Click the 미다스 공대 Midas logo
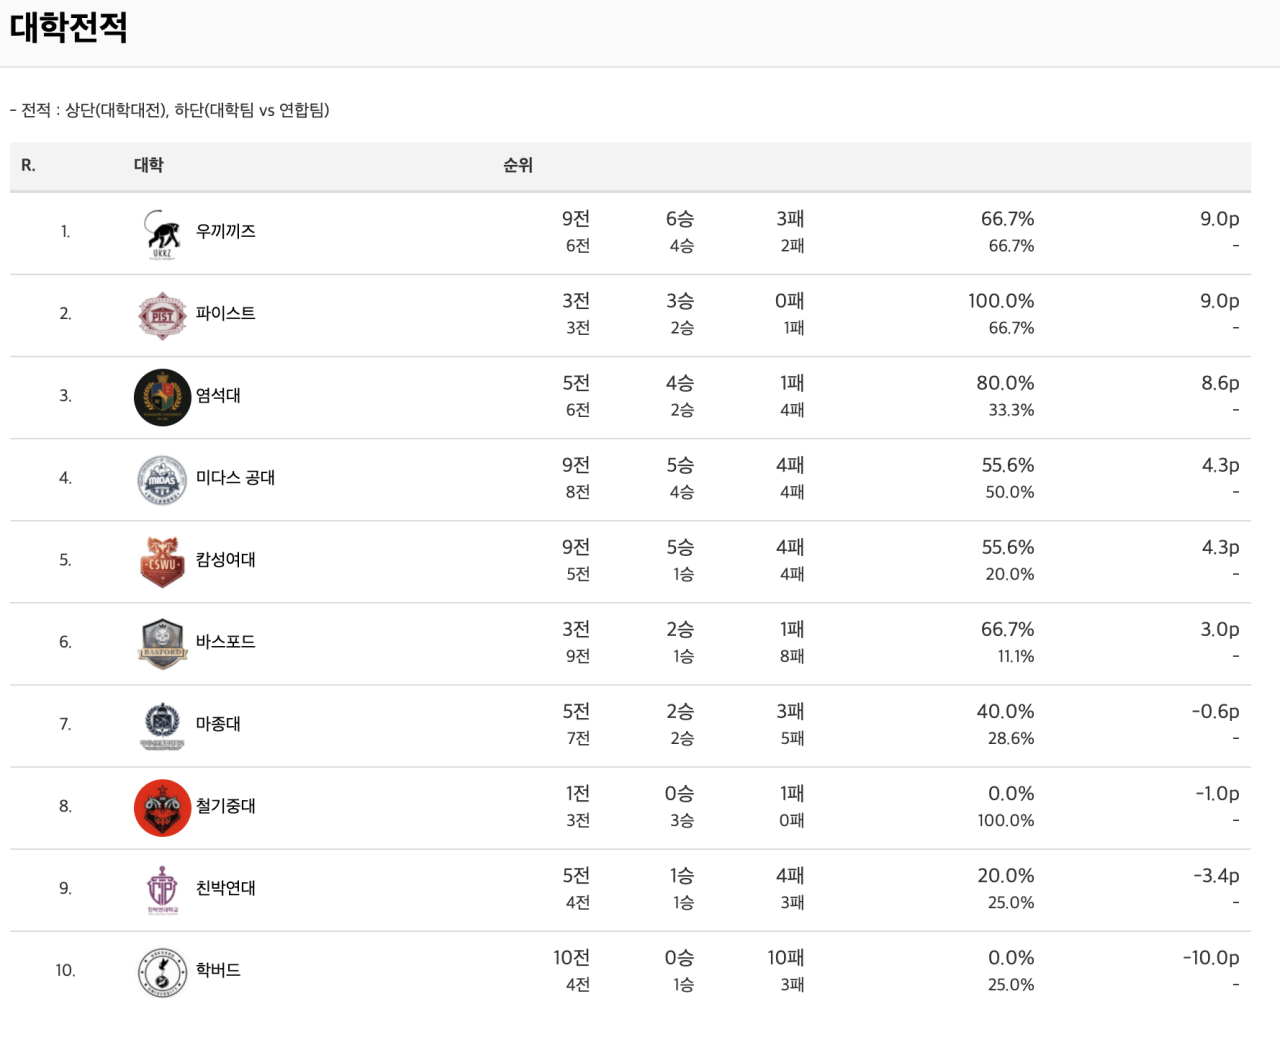Viewport: 1280px width, 1040px height. (x=162, y=479)
